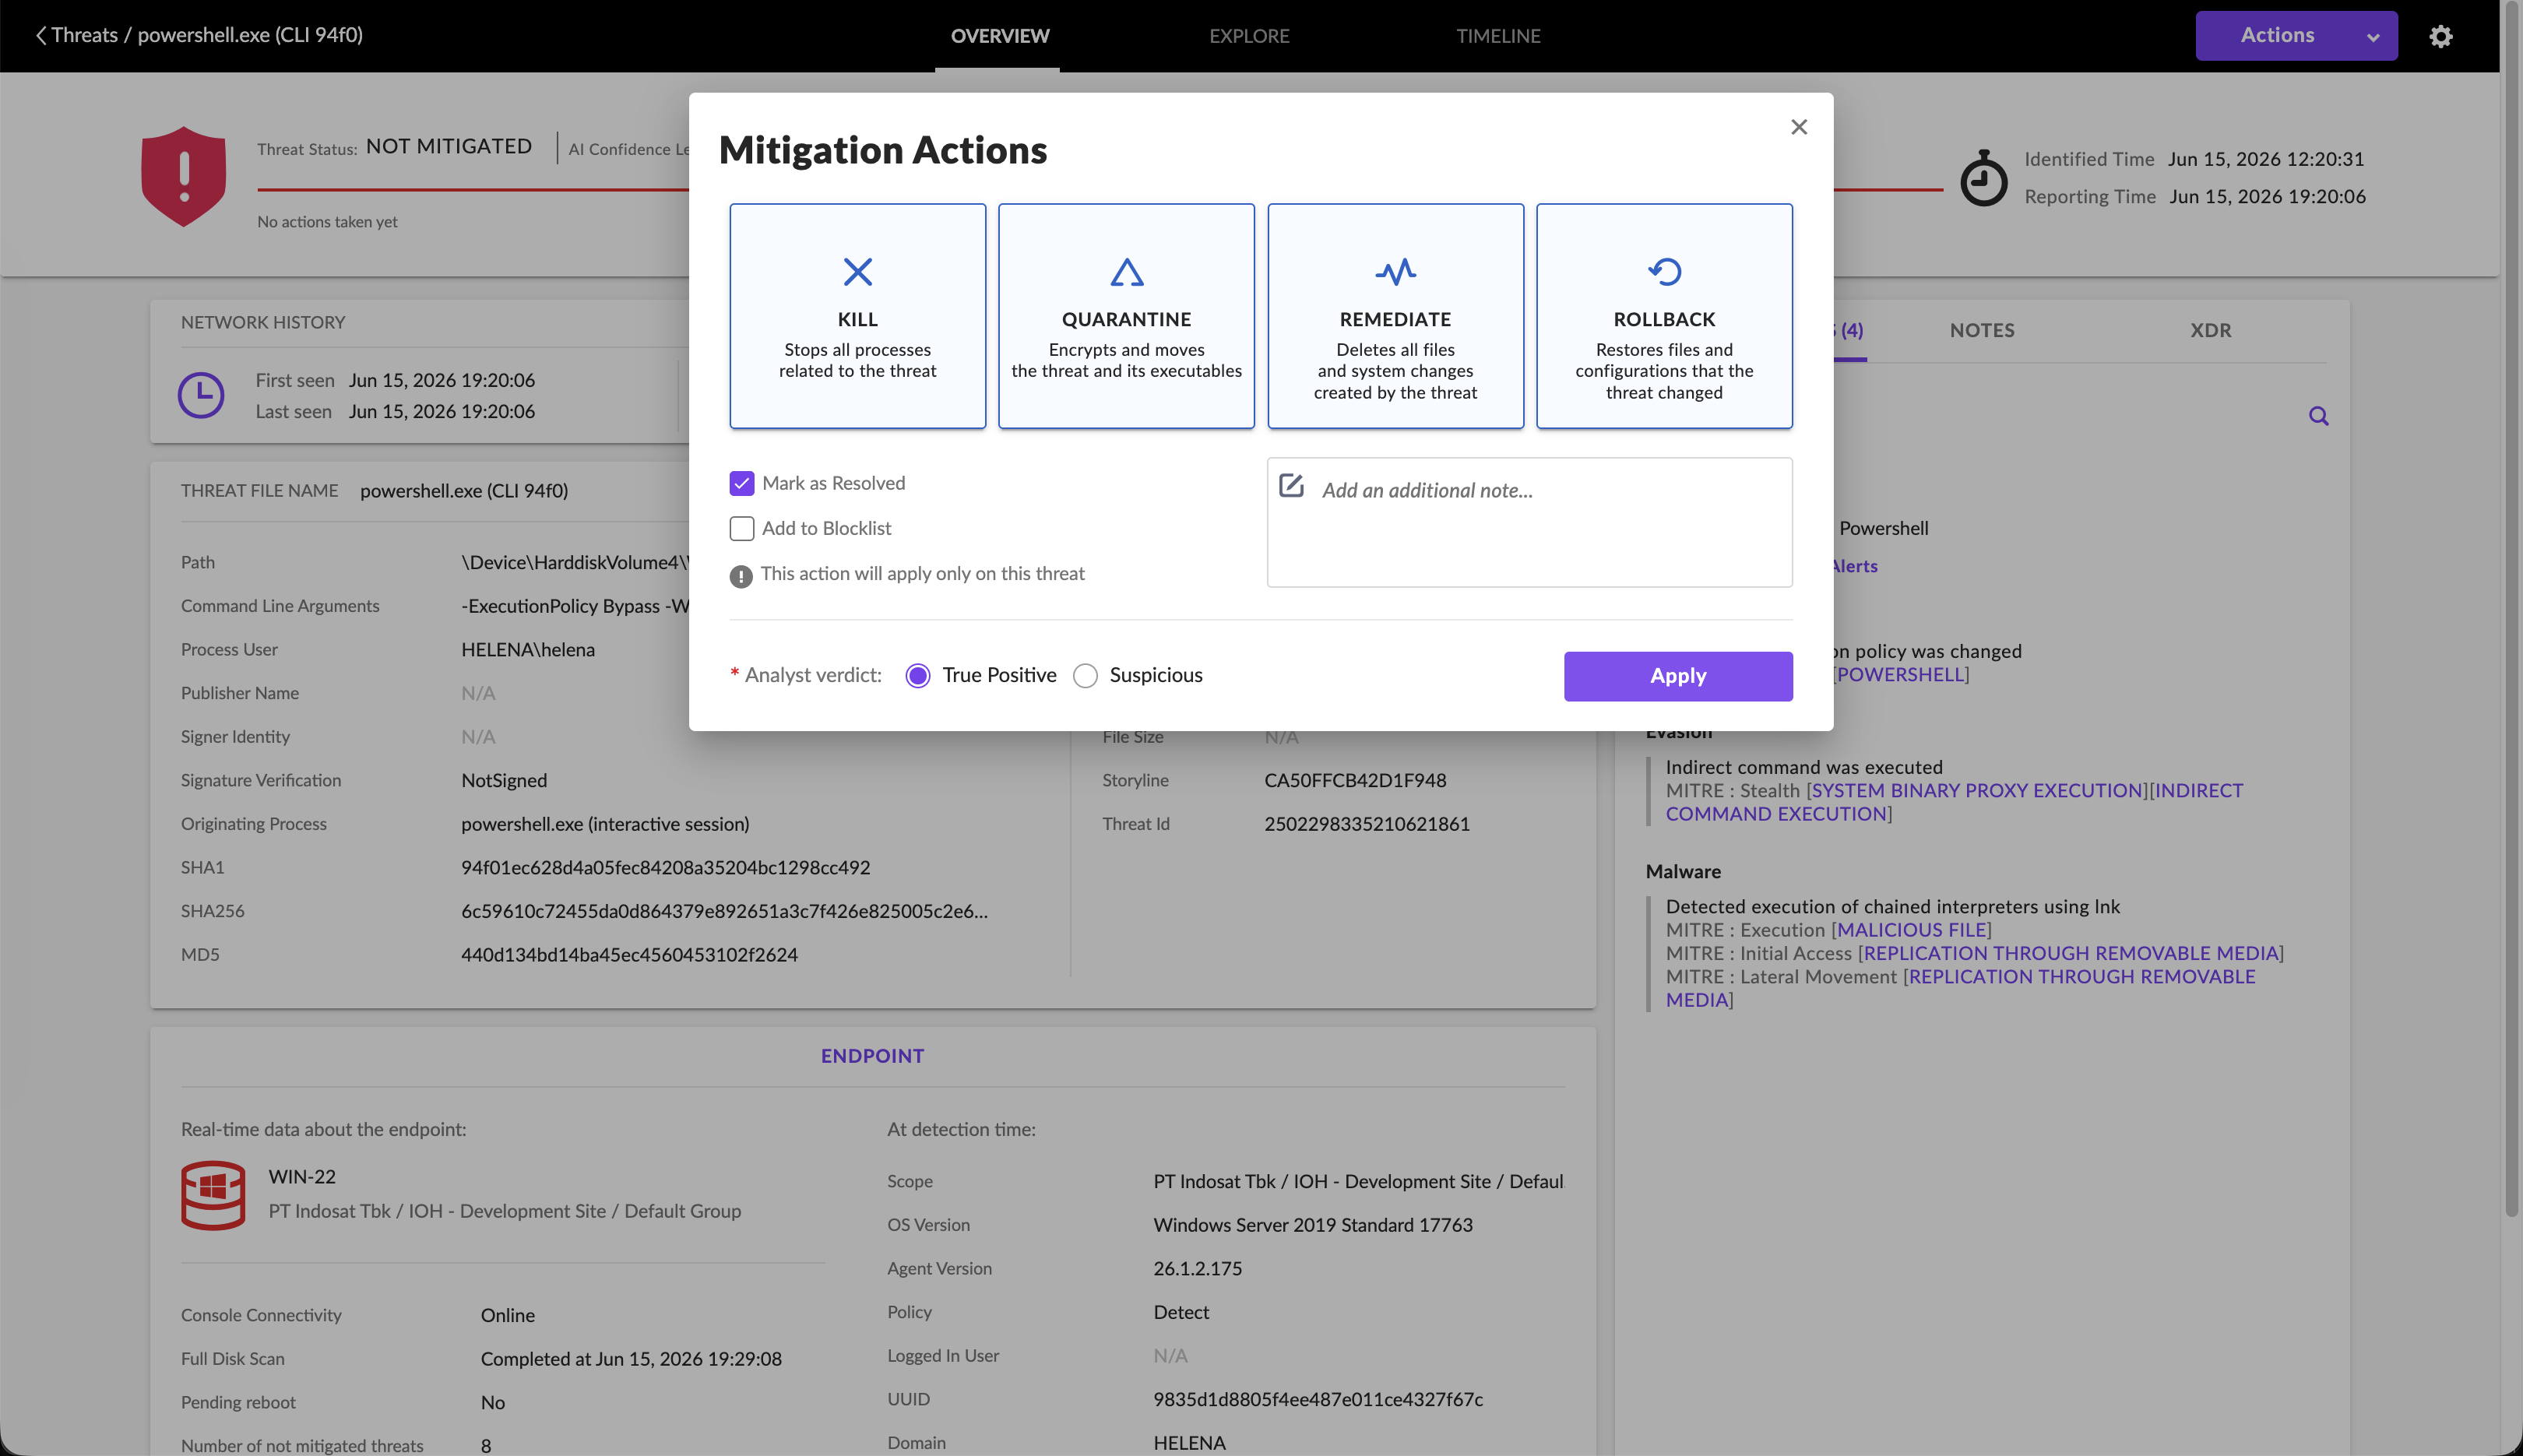Image resolution: width=2523 pixels, height=1456 pixels.
Task: Pick the Remediate pulse icon
Action: (1395, 272)
